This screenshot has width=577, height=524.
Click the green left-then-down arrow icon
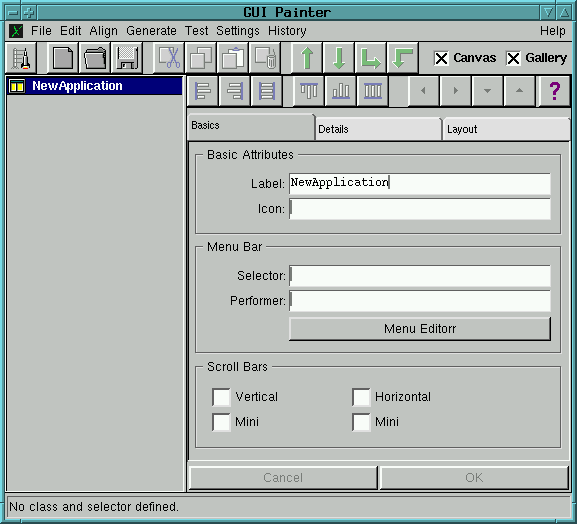pos(403,58)
